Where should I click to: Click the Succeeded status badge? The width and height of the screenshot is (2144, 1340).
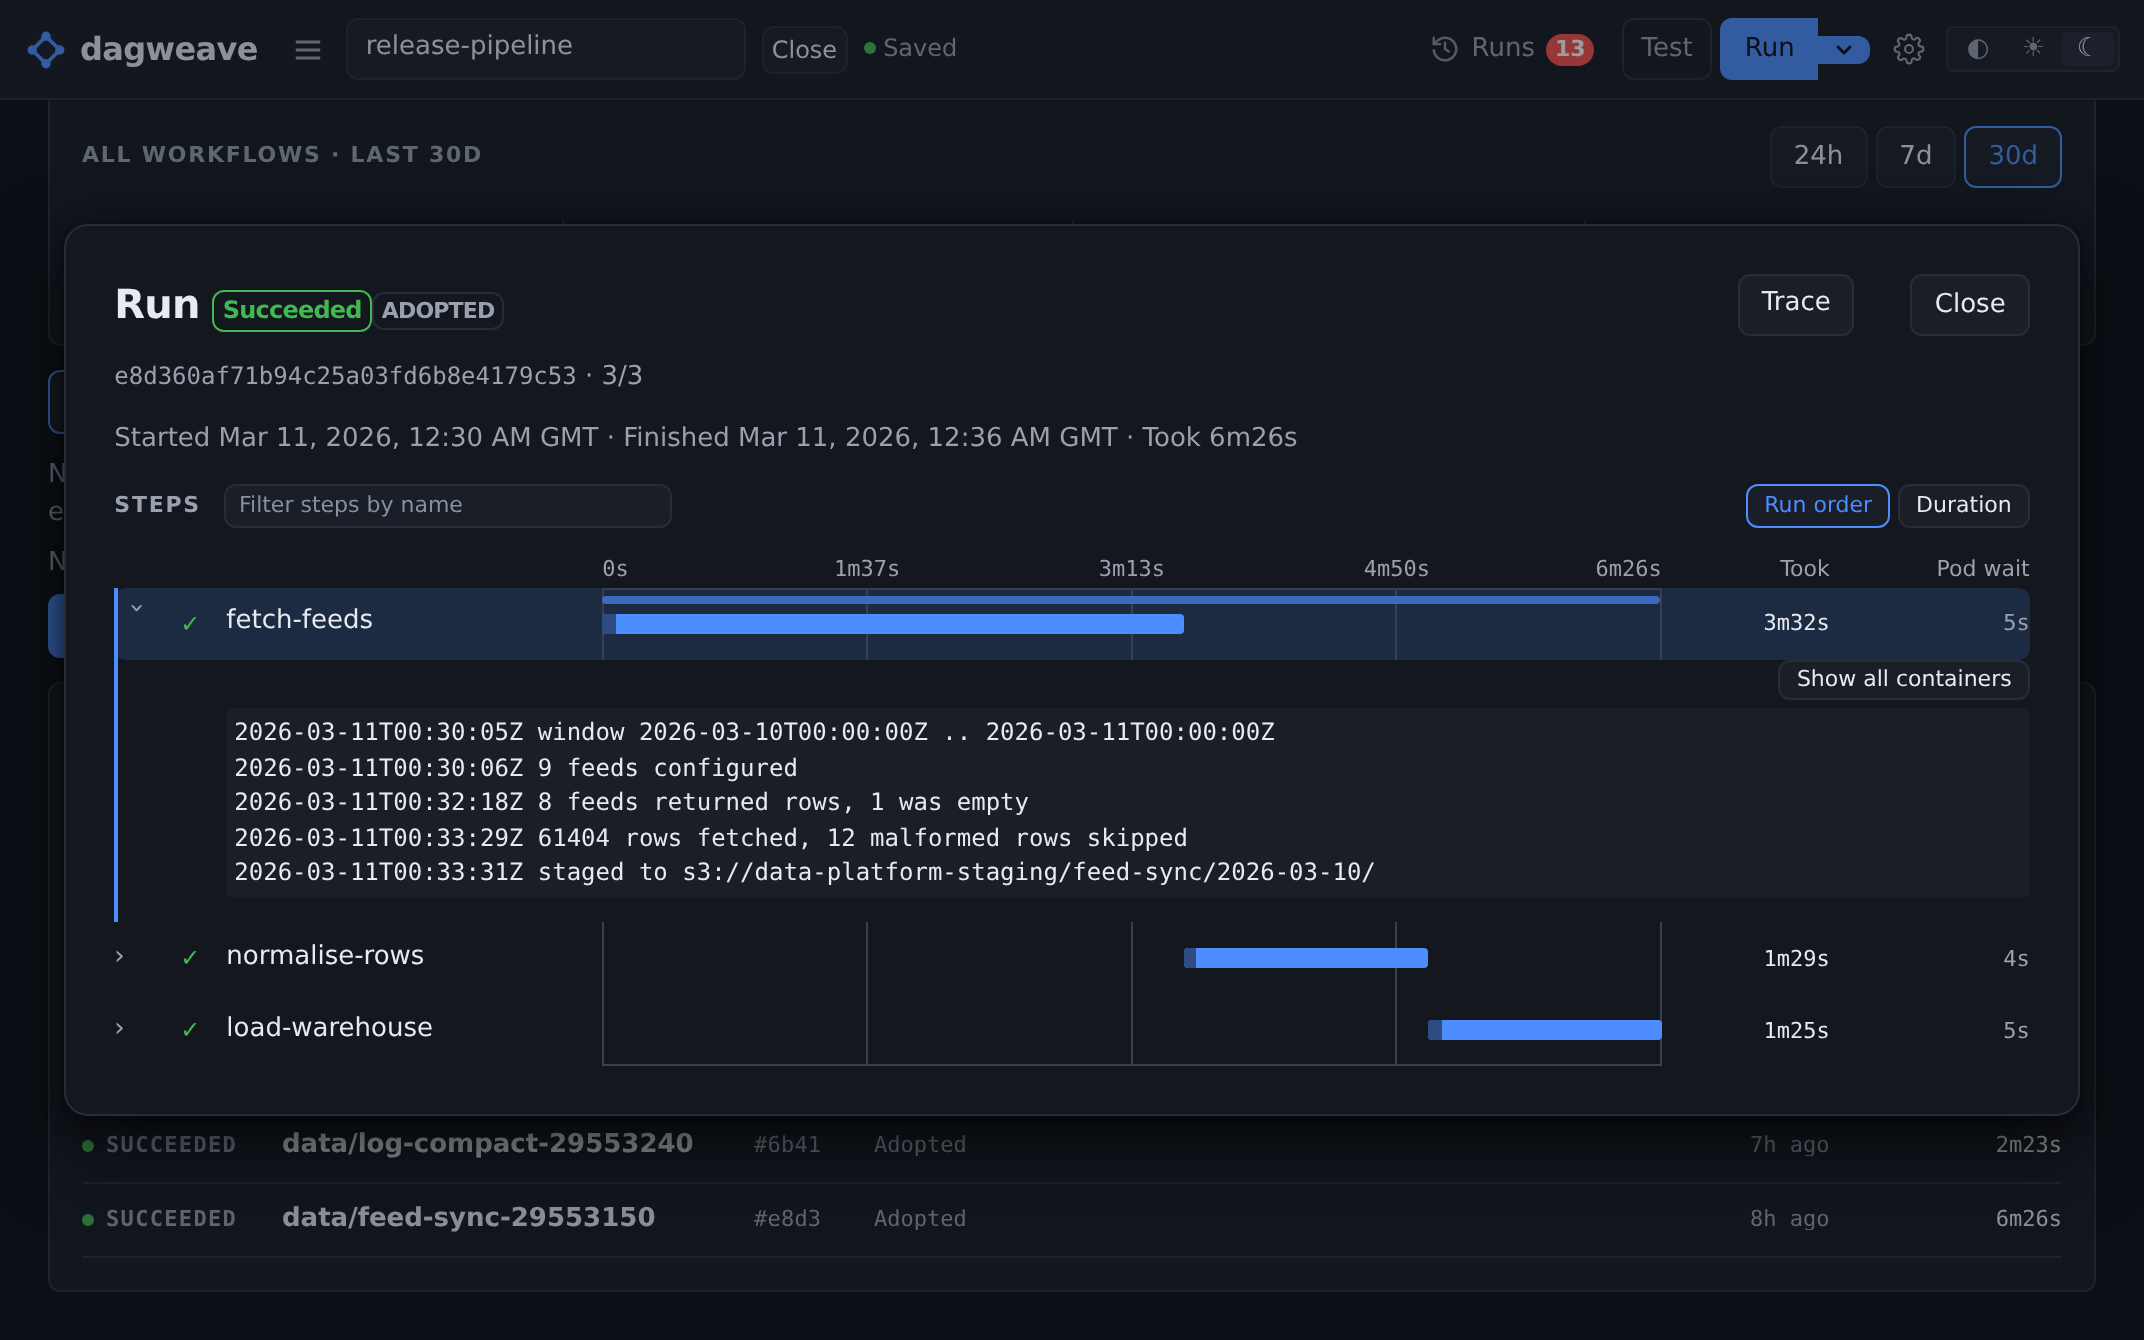click(292, 310)
